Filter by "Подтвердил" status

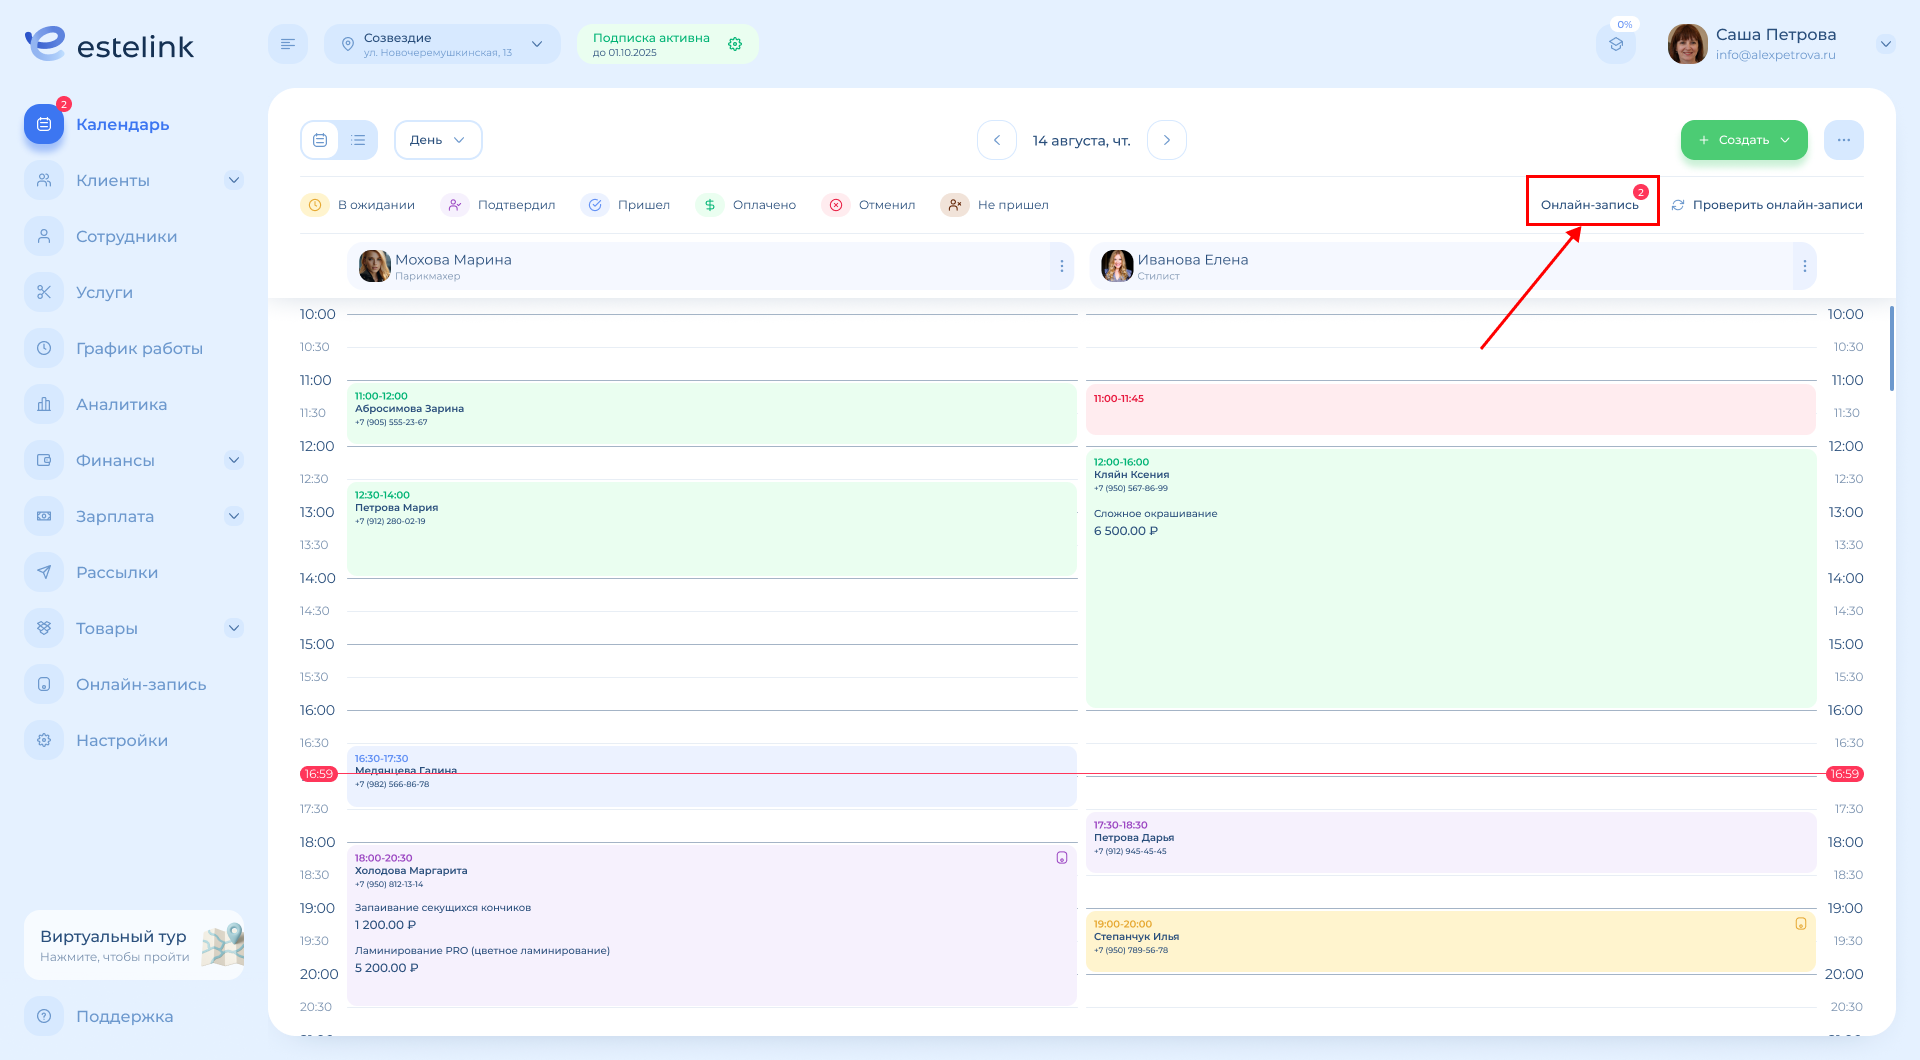click(498, 205)
